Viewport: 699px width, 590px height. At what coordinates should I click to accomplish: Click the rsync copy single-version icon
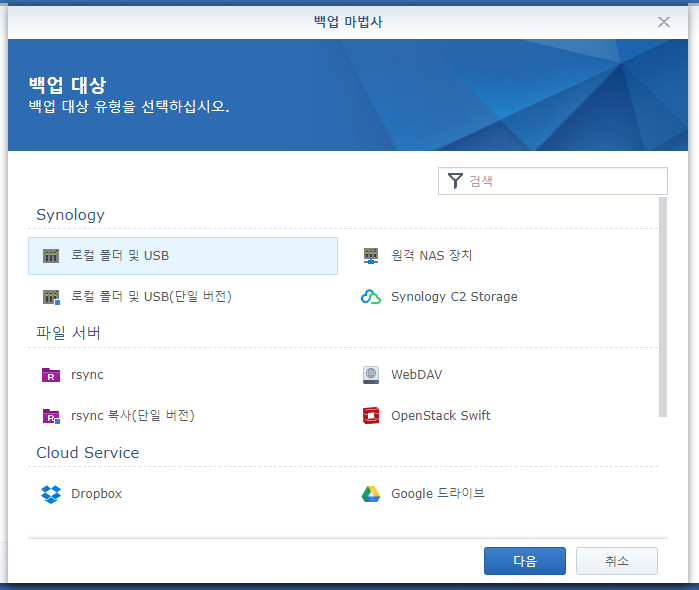pyautogui.click(x=51, y=416)
